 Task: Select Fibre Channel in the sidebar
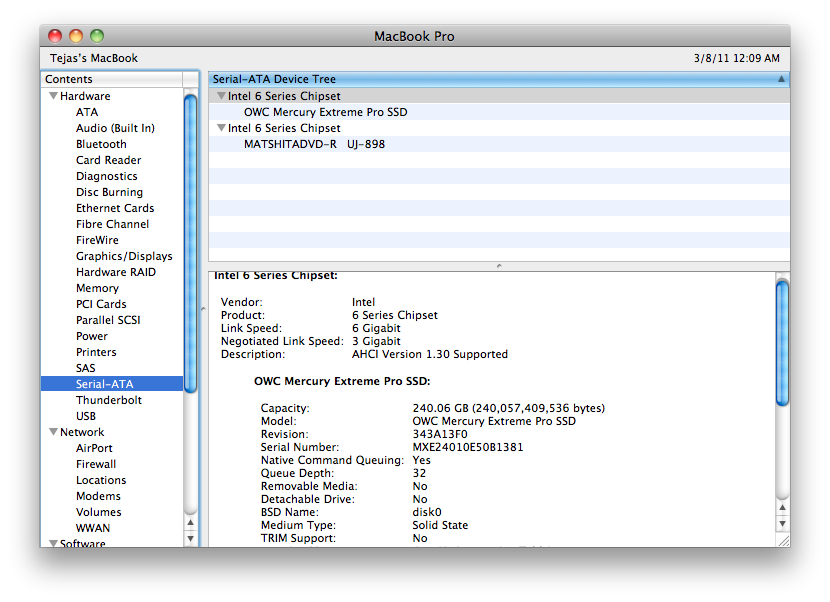point(112,224)
